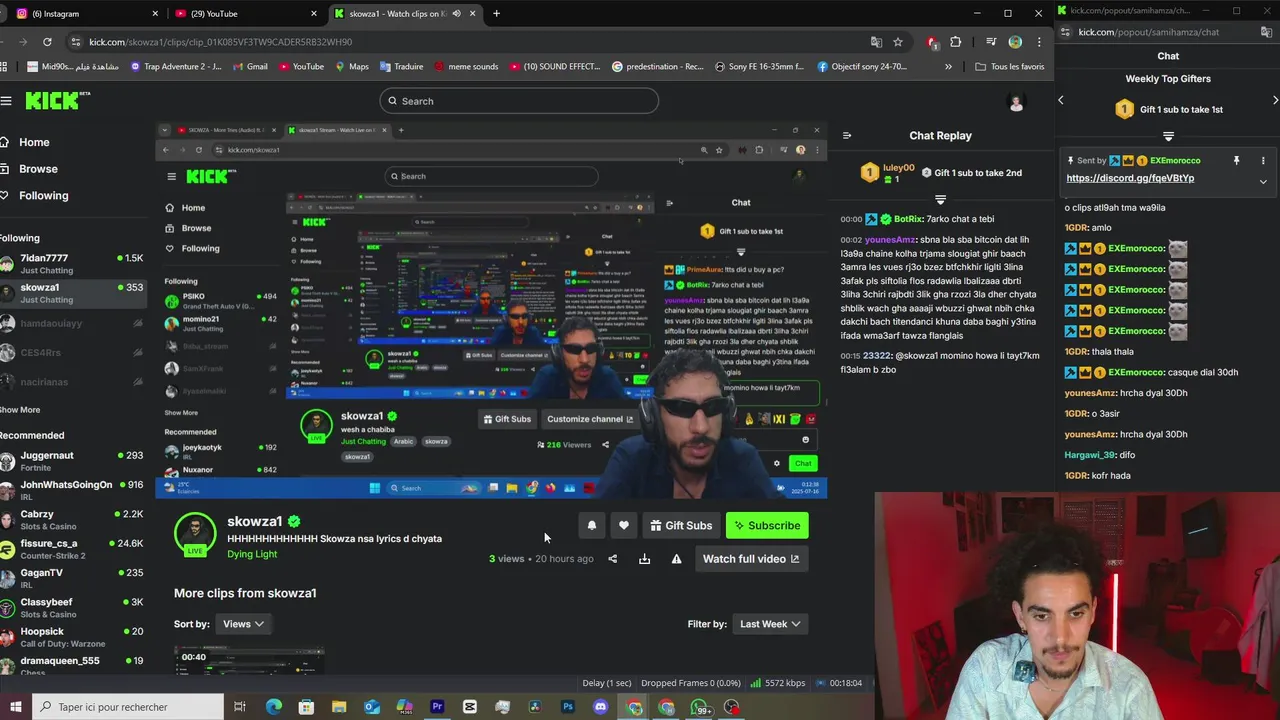Viewport: 1280px width, 720px height.
Task: Open Chrome profile avatar
Action: tap(1015, 42)
